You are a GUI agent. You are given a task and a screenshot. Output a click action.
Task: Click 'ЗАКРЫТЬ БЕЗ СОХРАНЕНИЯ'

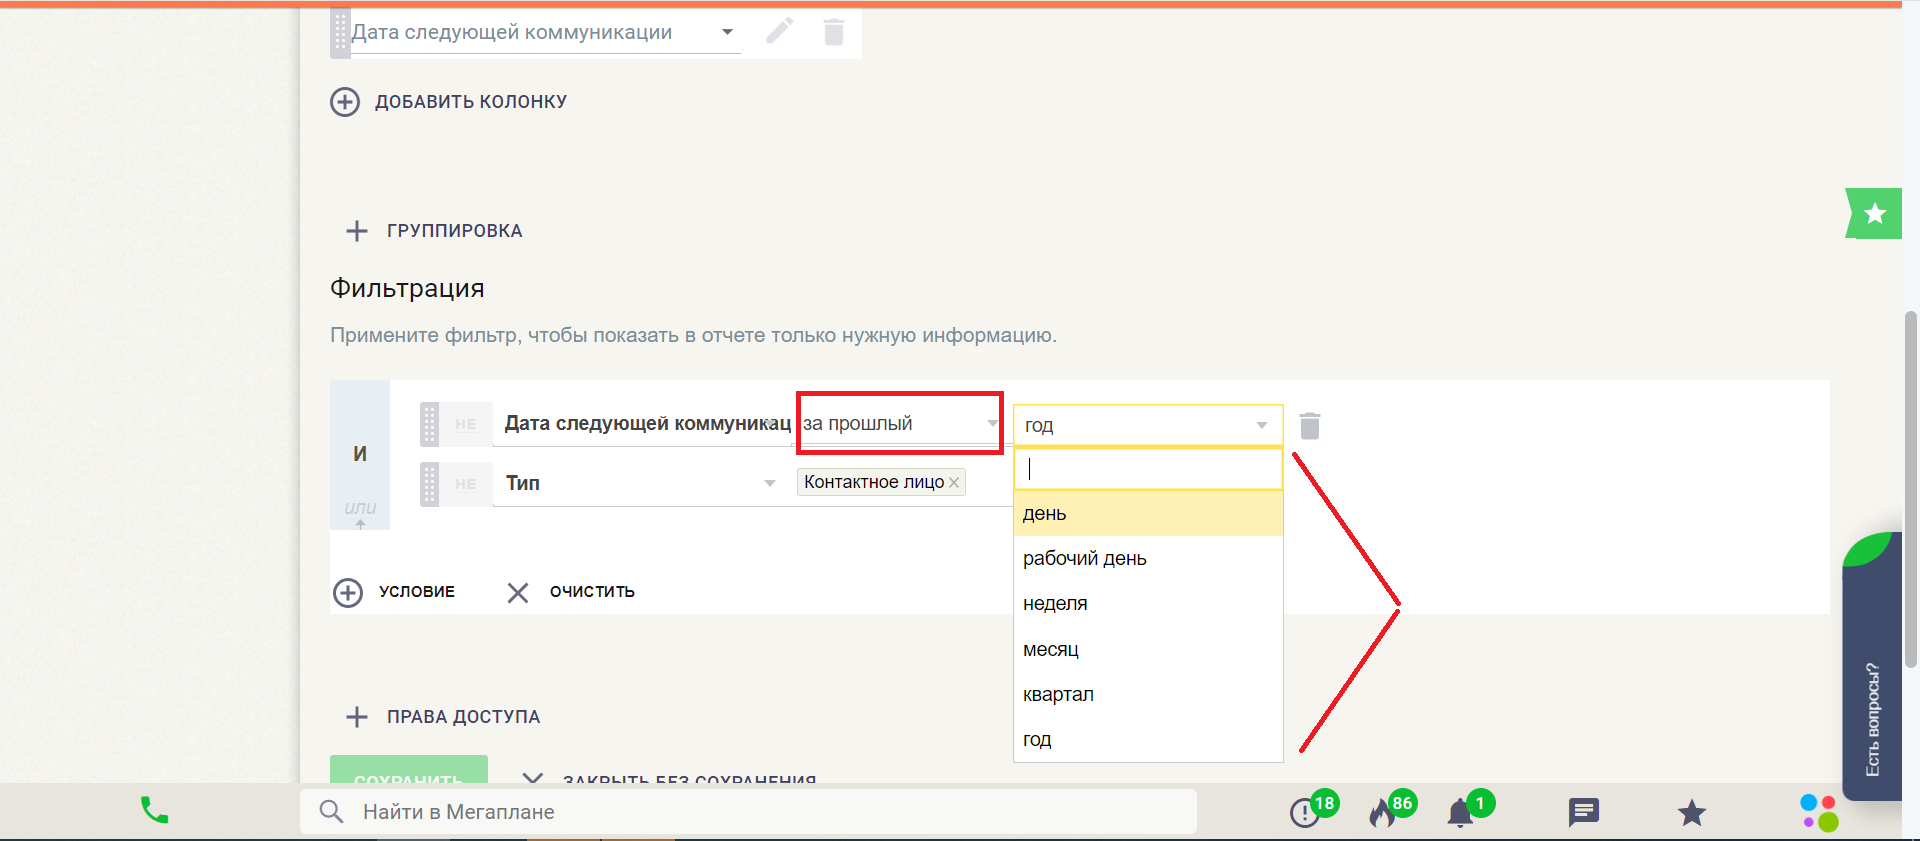(x=689, y=777)
